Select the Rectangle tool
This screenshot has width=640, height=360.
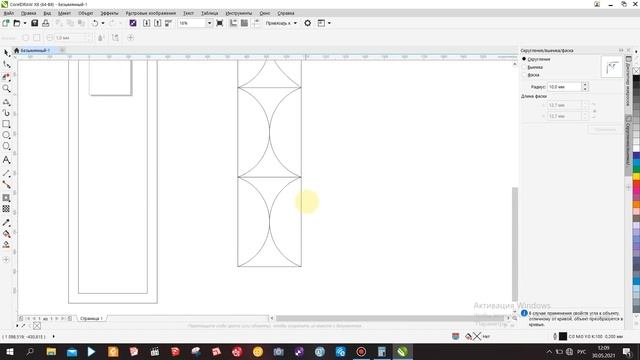point(7,124)
